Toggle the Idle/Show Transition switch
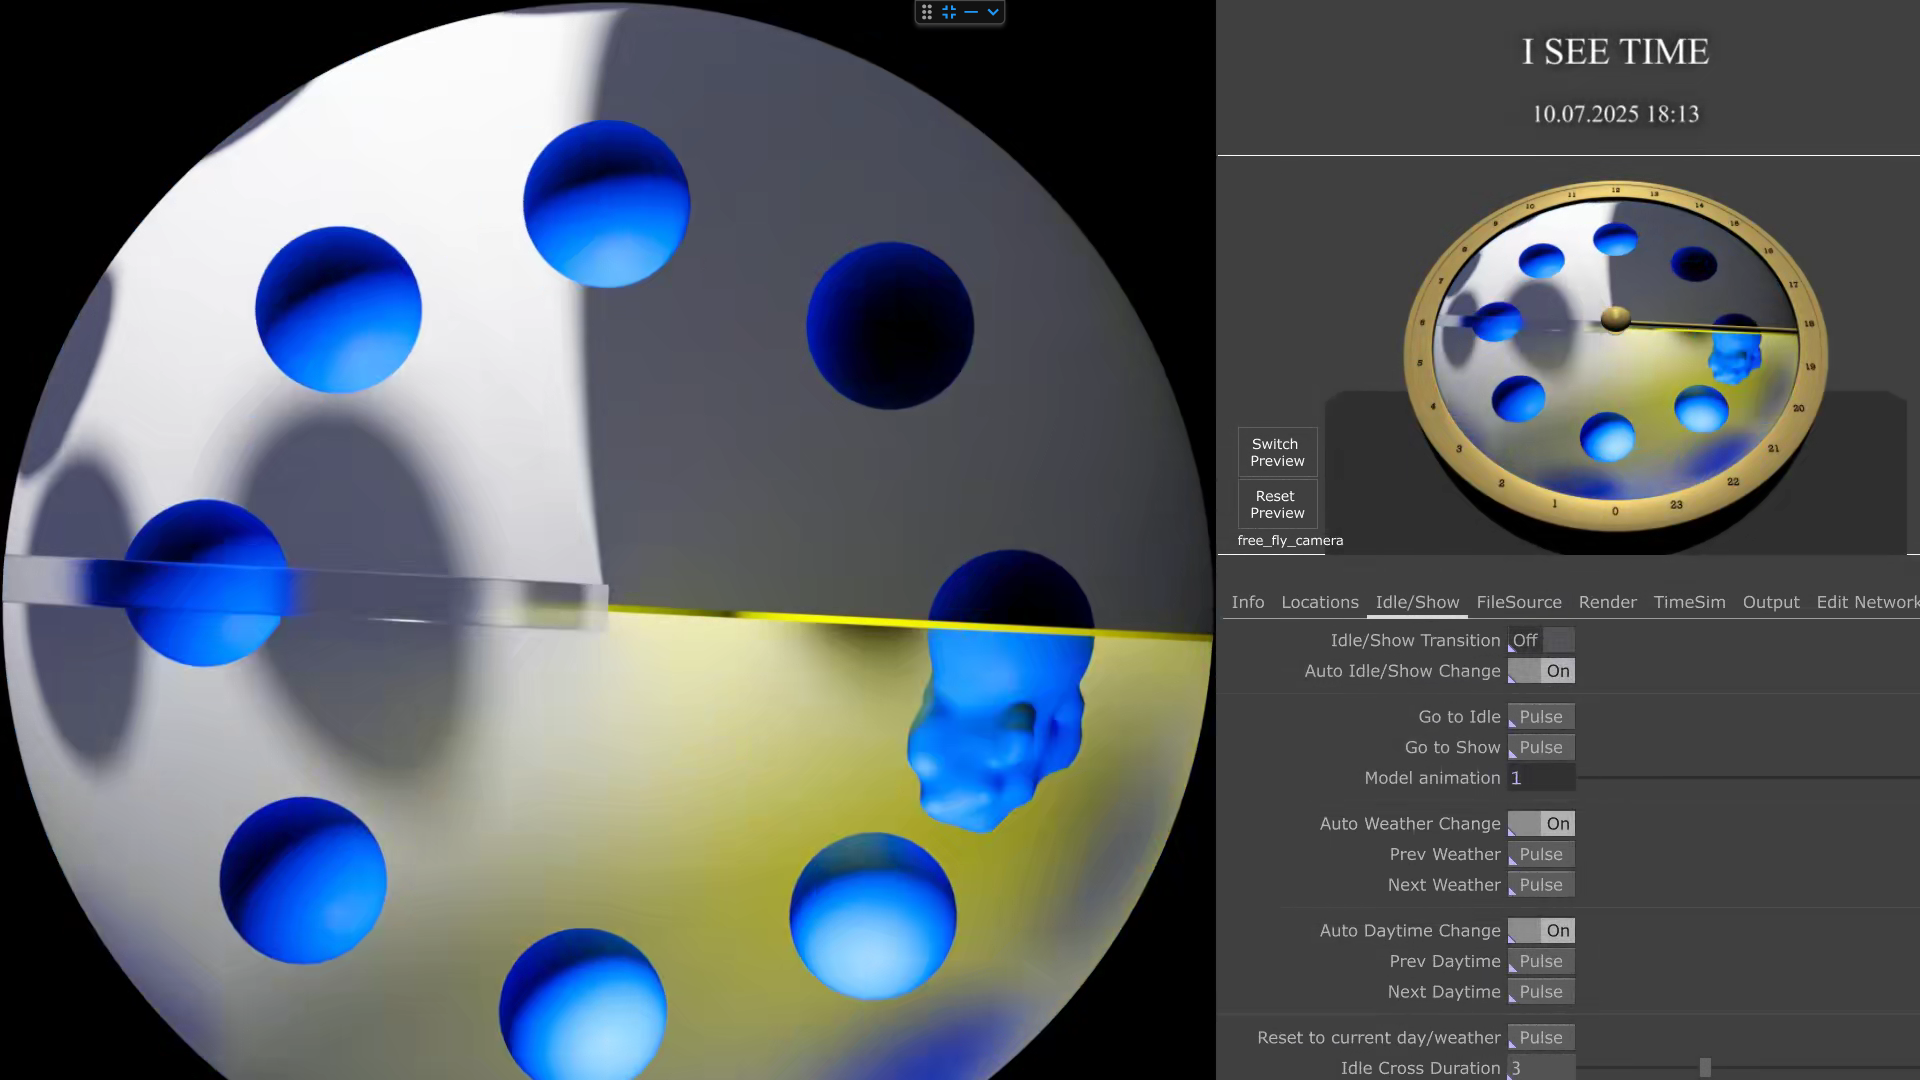 [1541, 640]
